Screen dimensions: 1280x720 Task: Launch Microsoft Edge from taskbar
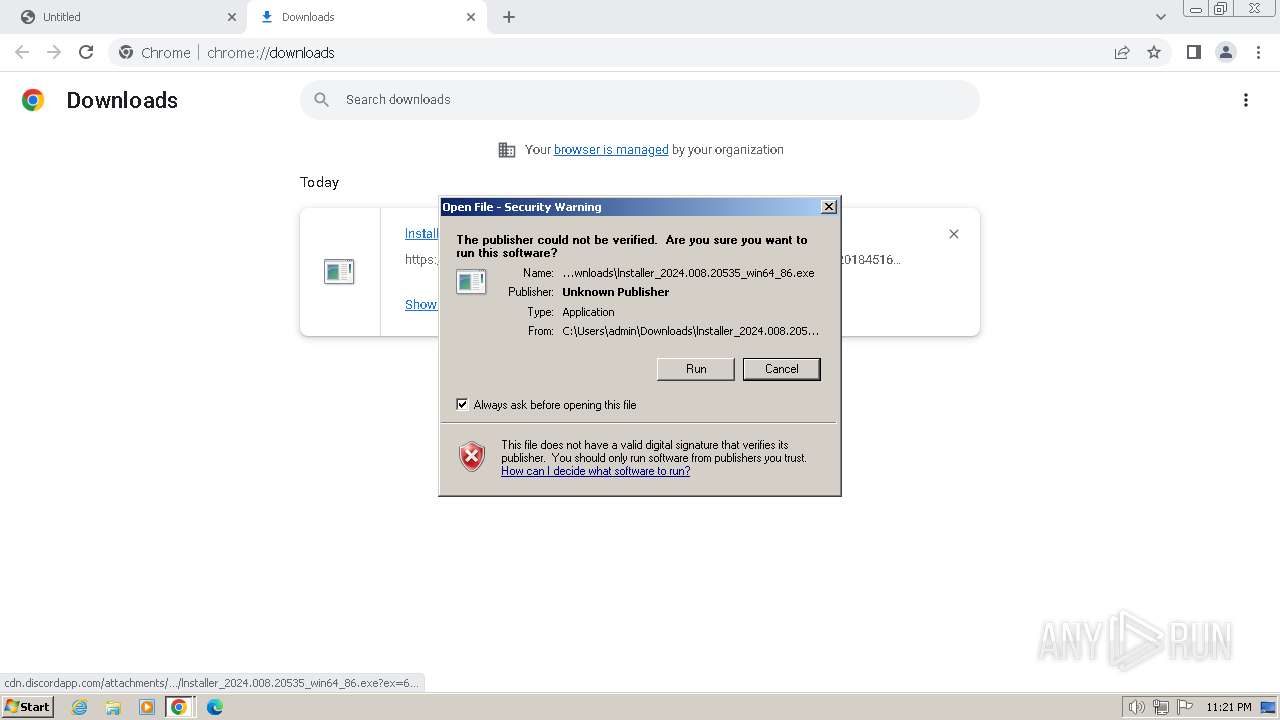point(214,707)
